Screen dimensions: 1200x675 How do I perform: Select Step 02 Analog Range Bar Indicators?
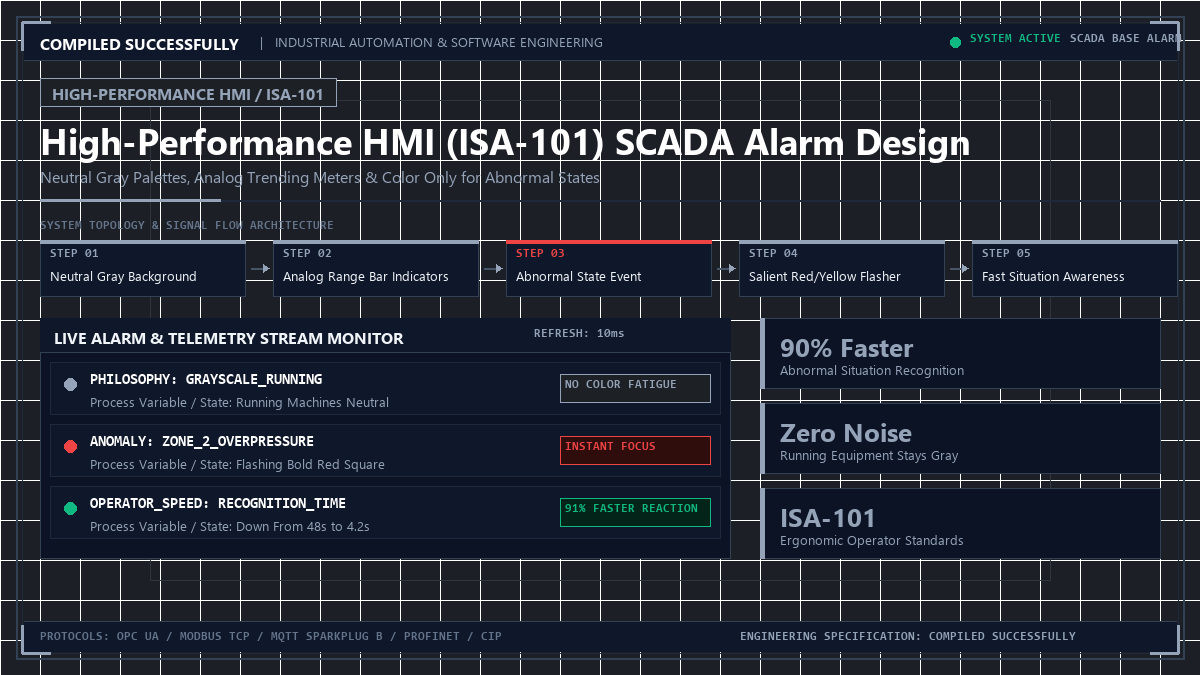[x=376, y=268]
